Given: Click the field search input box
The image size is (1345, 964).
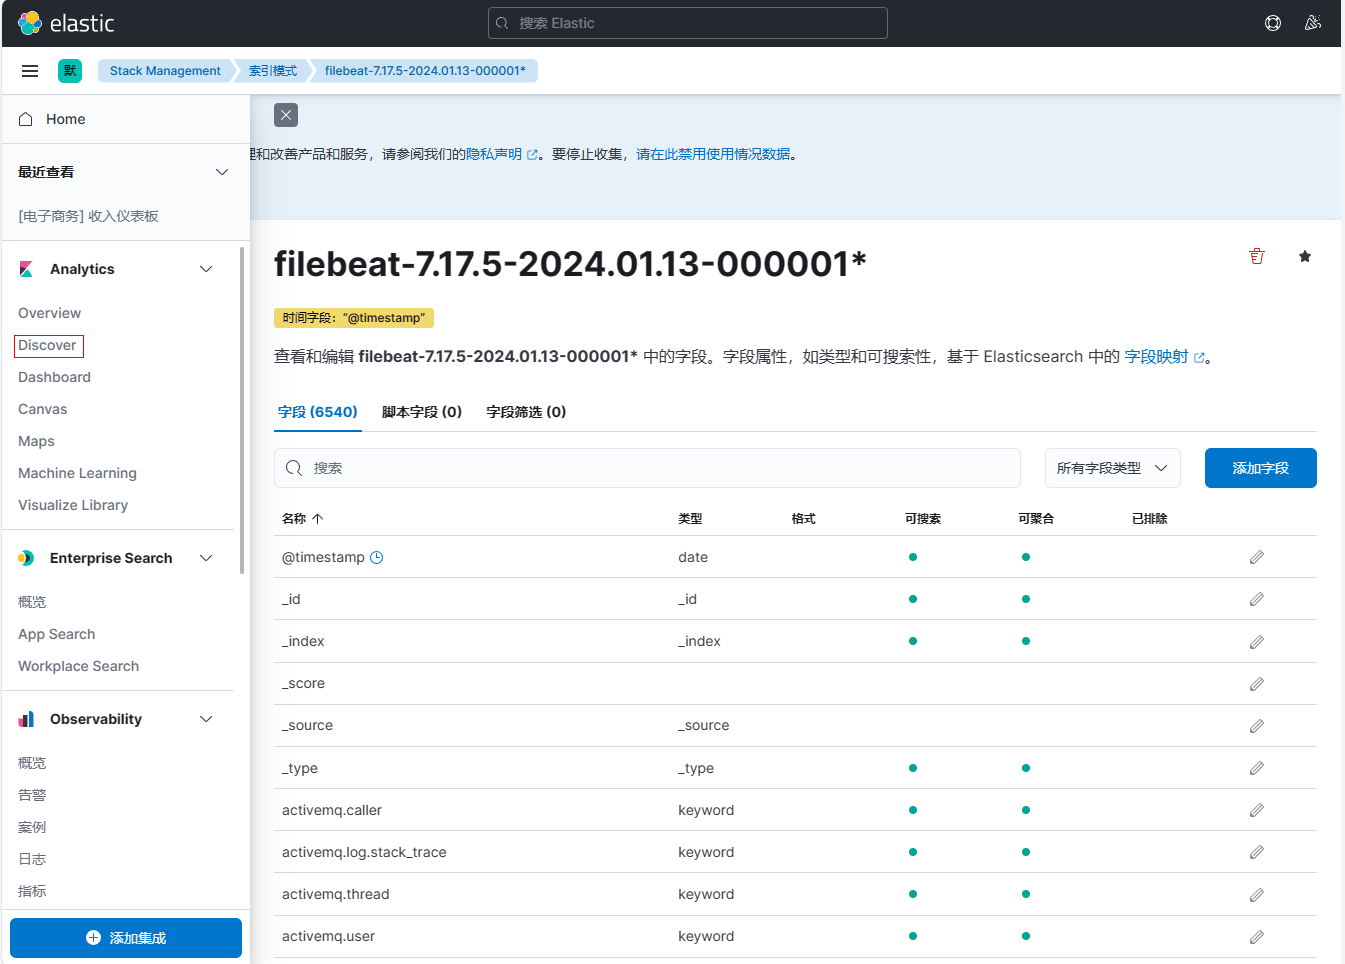Looking at the screenshot, I should click(x=660, y=468).
